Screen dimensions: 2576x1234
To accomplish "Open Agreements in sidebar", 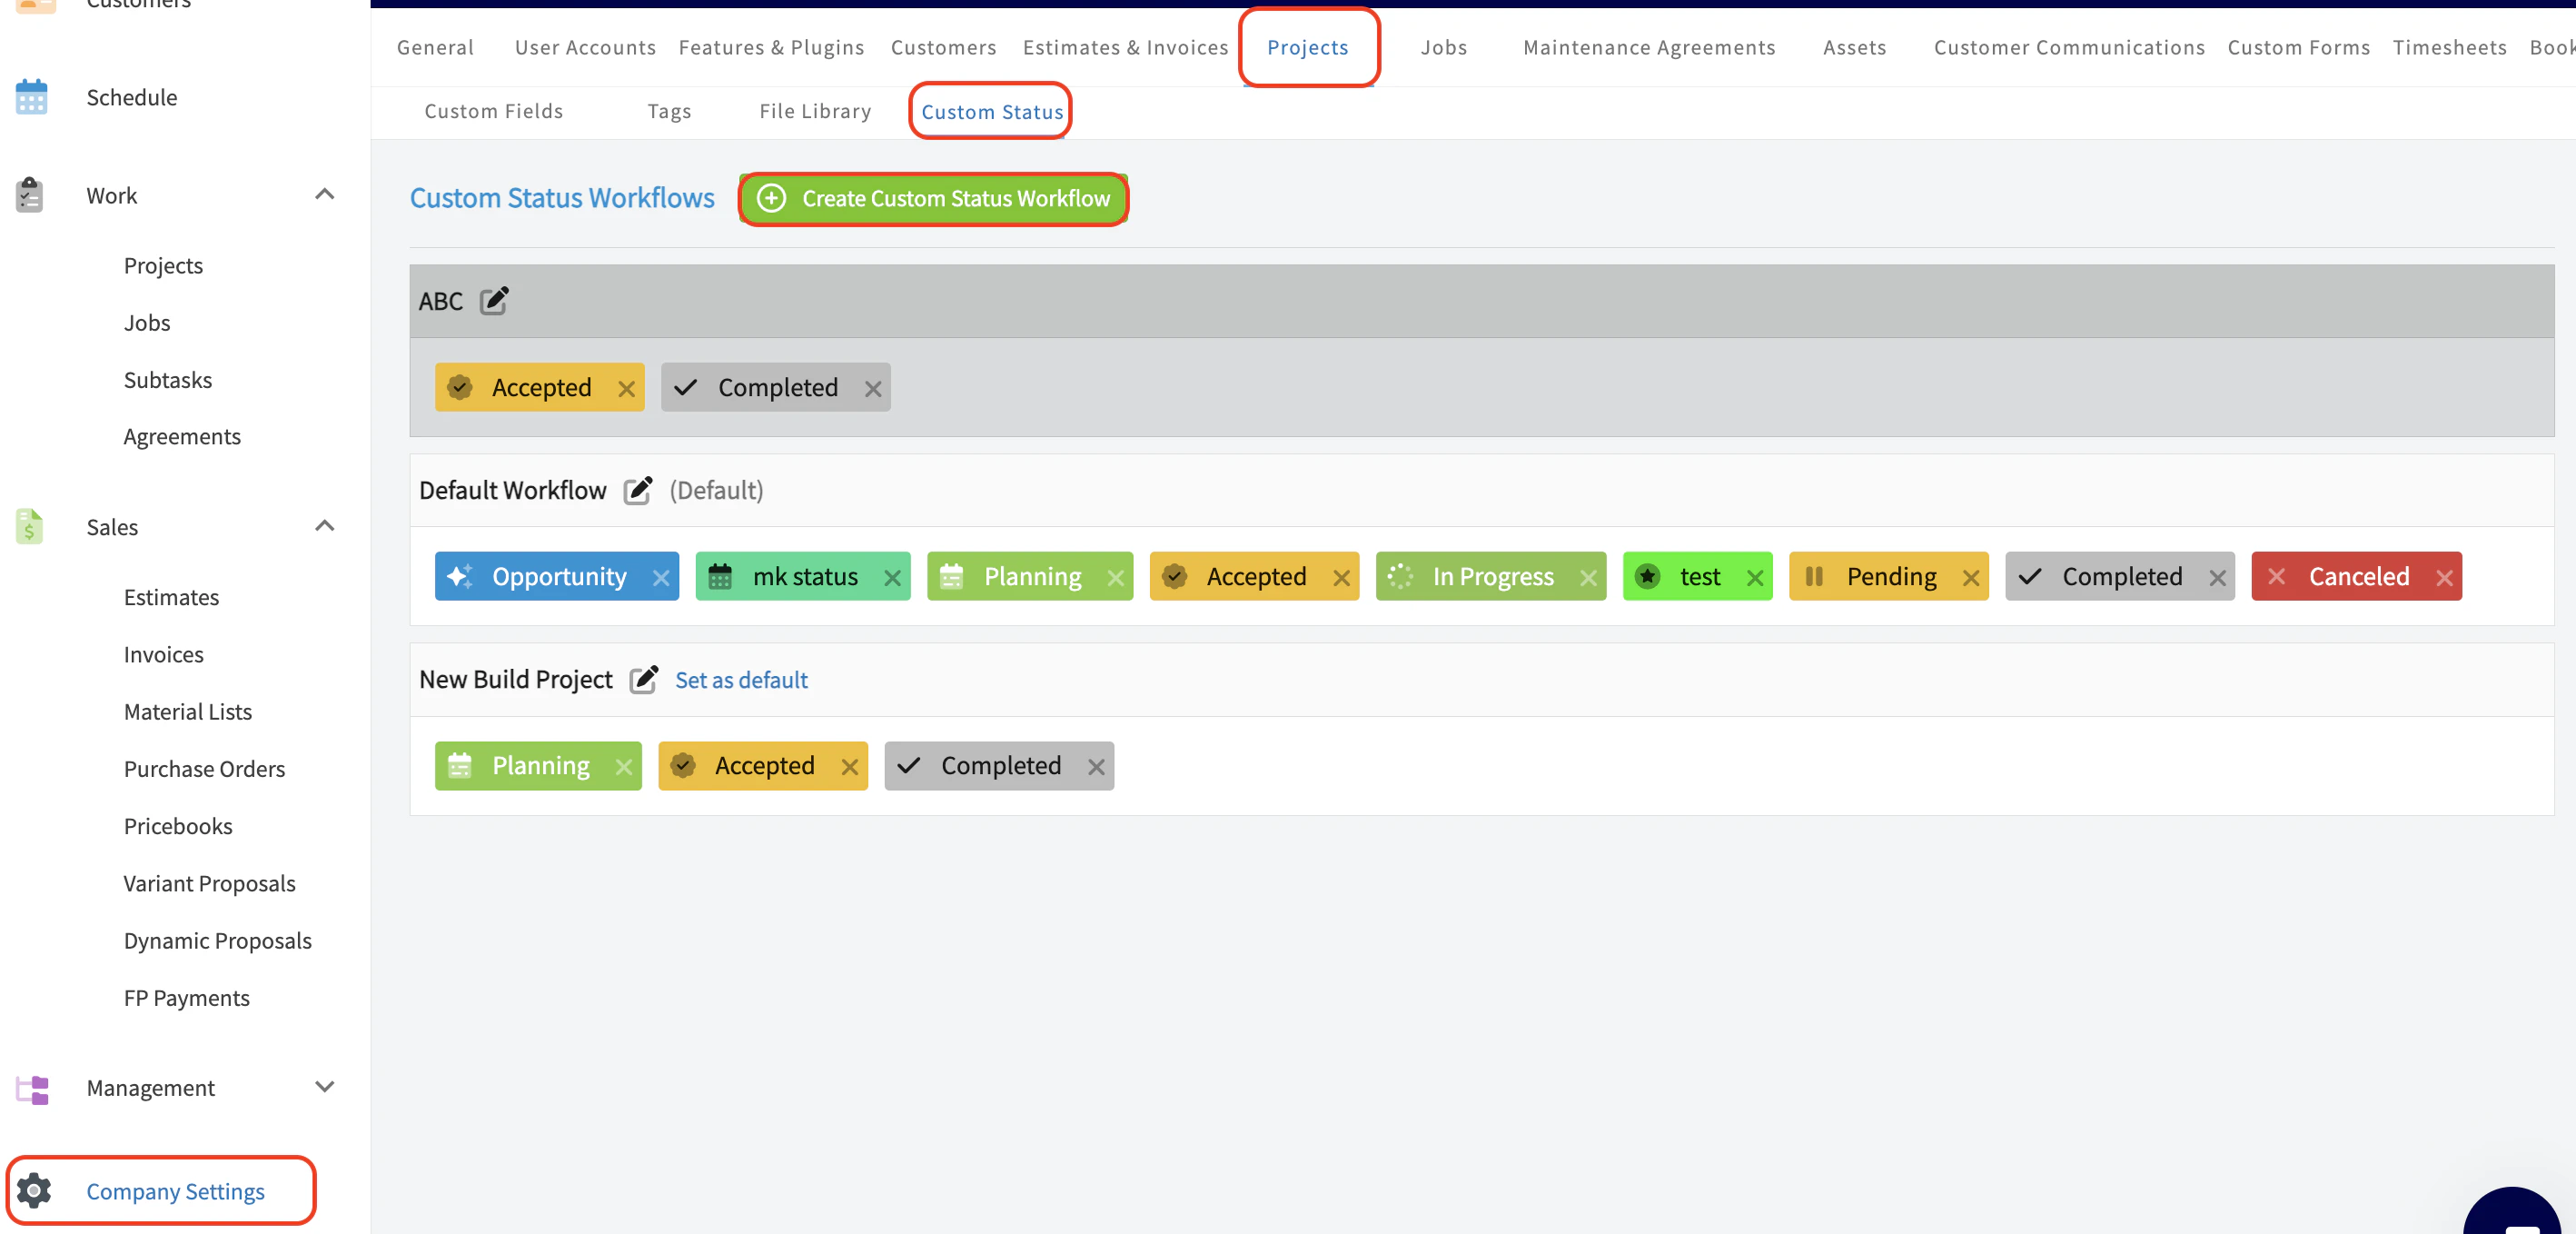I will coord(182,436).
